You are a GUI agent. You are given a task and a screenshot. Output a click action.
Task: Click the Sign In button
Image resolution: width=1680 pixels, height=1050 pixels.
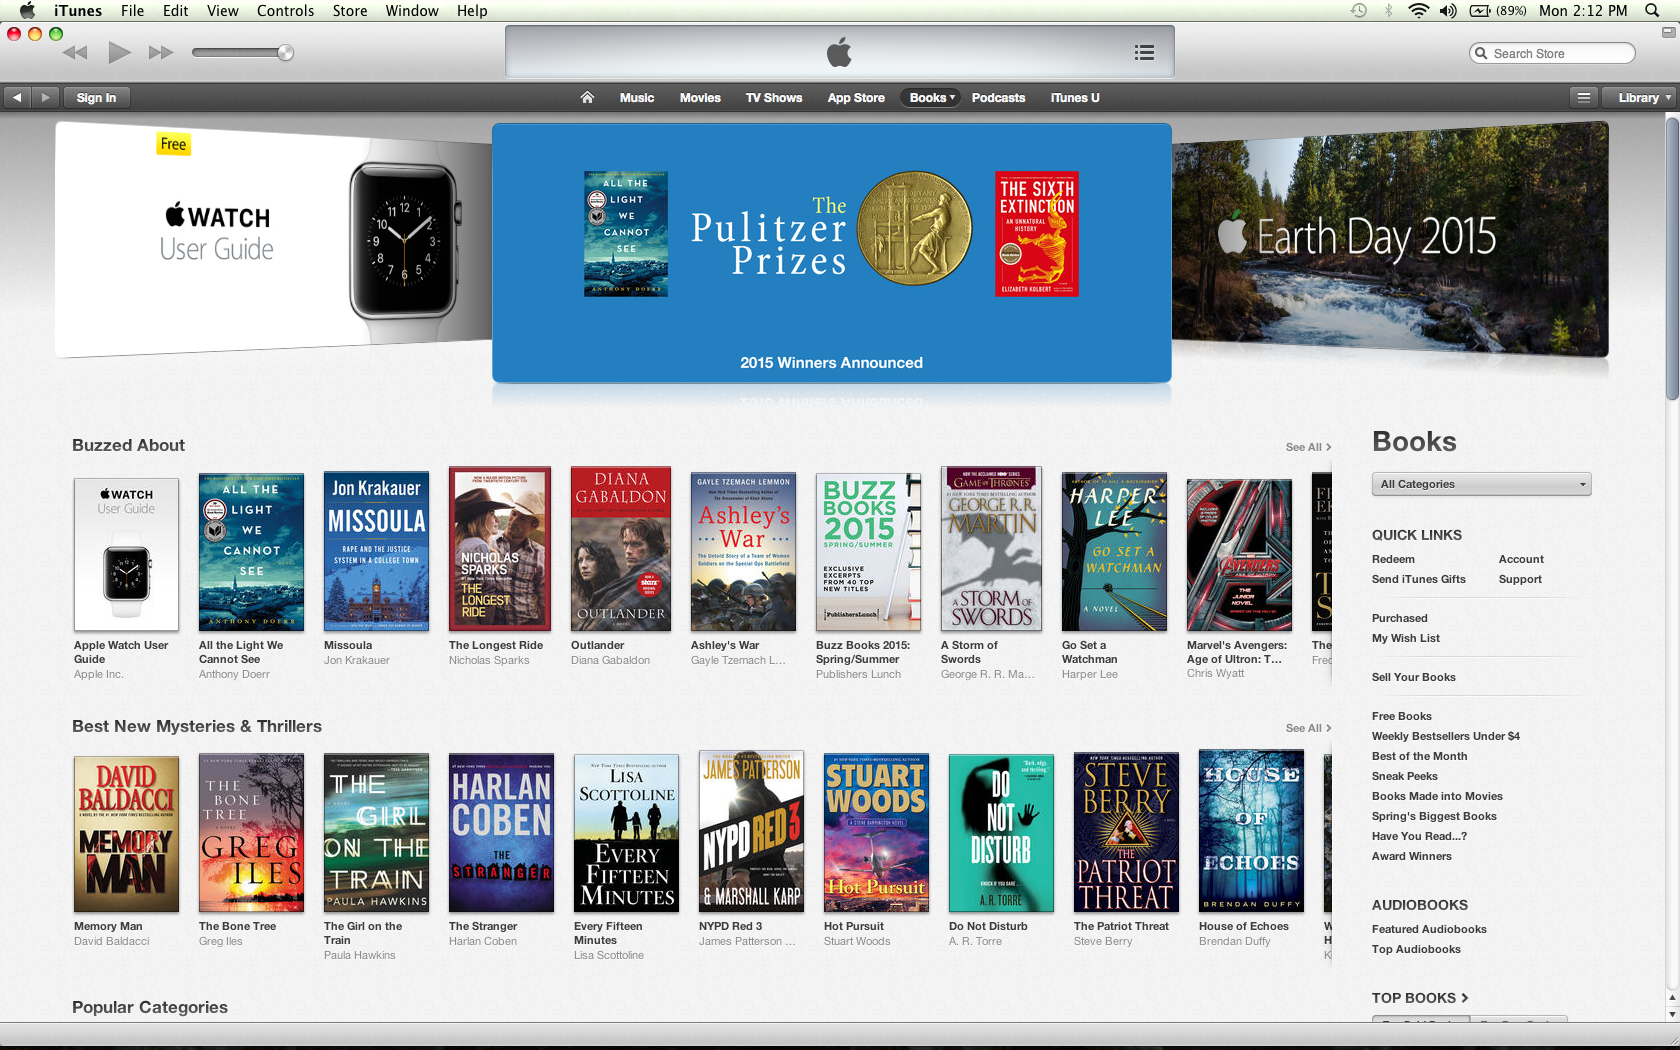[97, 98]
